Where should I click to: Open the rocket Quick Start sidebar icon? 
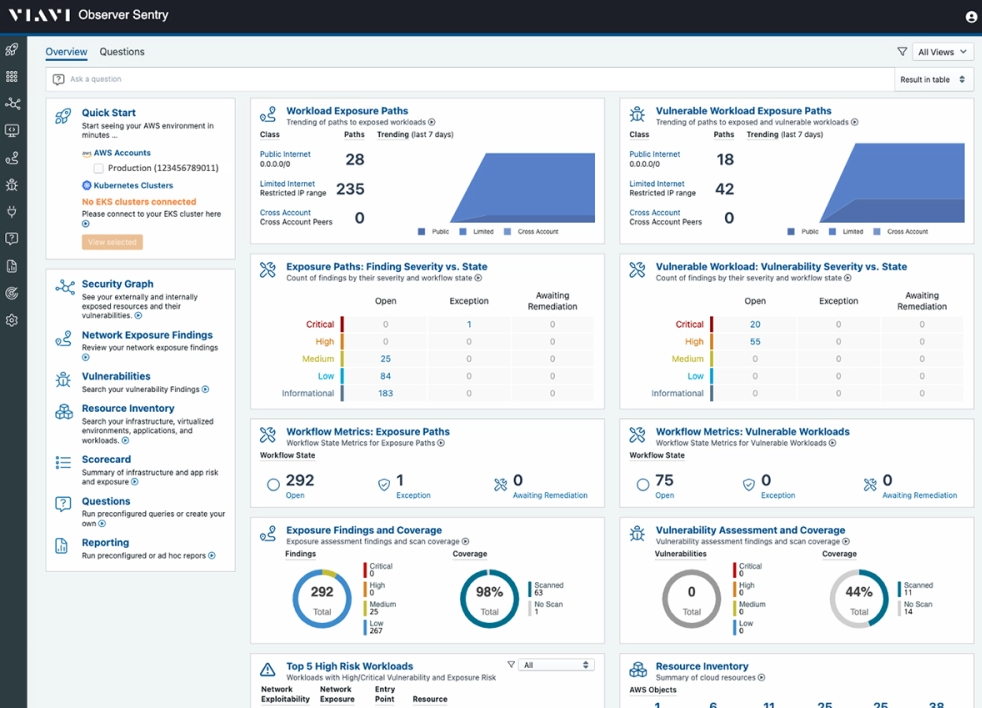12,49
